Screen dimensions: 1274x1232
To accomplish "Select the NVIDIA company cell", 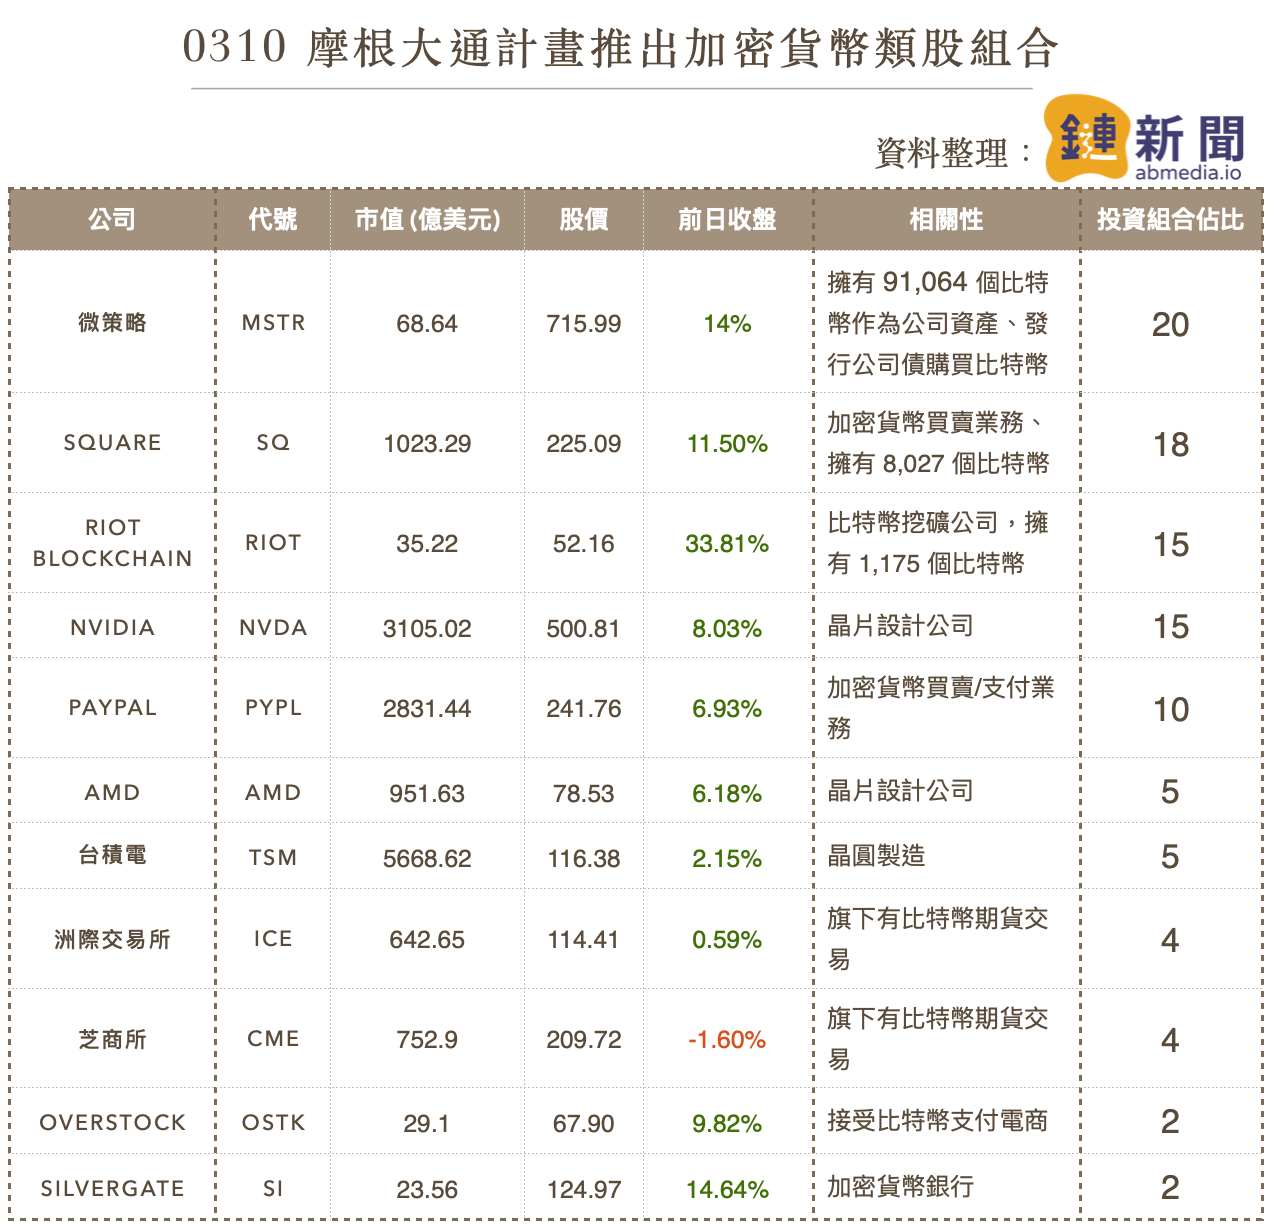I will (x=112, y=627).
